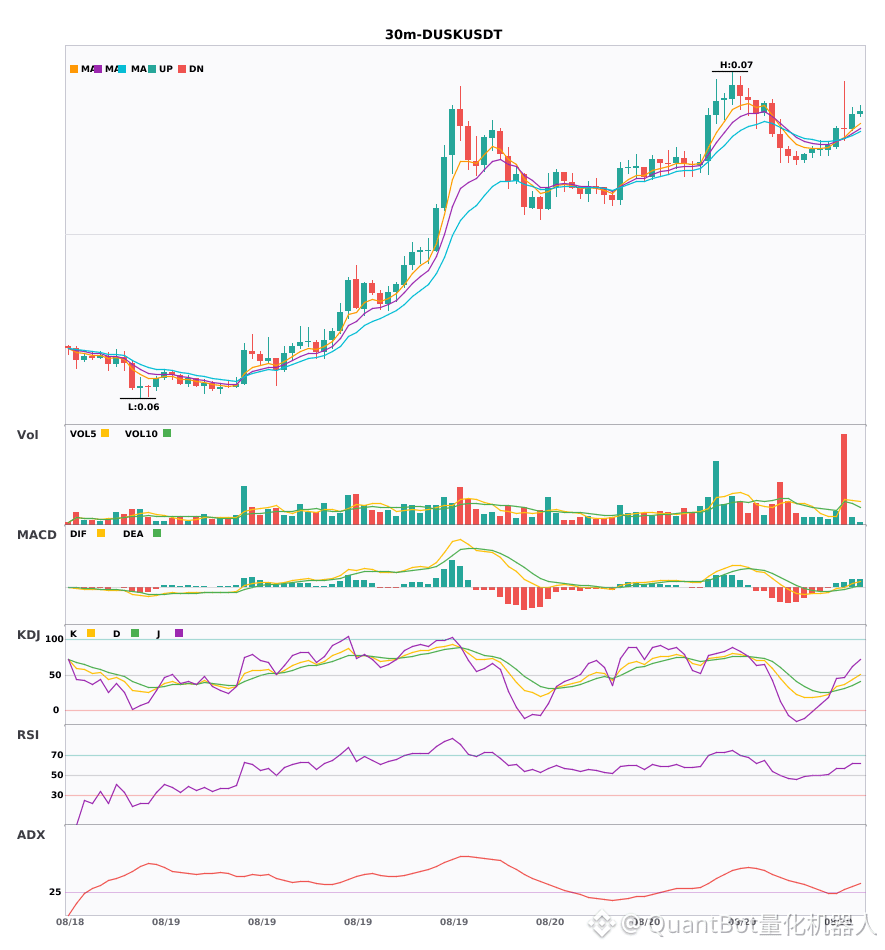Click the tallest red volume bar

(844, 479)
